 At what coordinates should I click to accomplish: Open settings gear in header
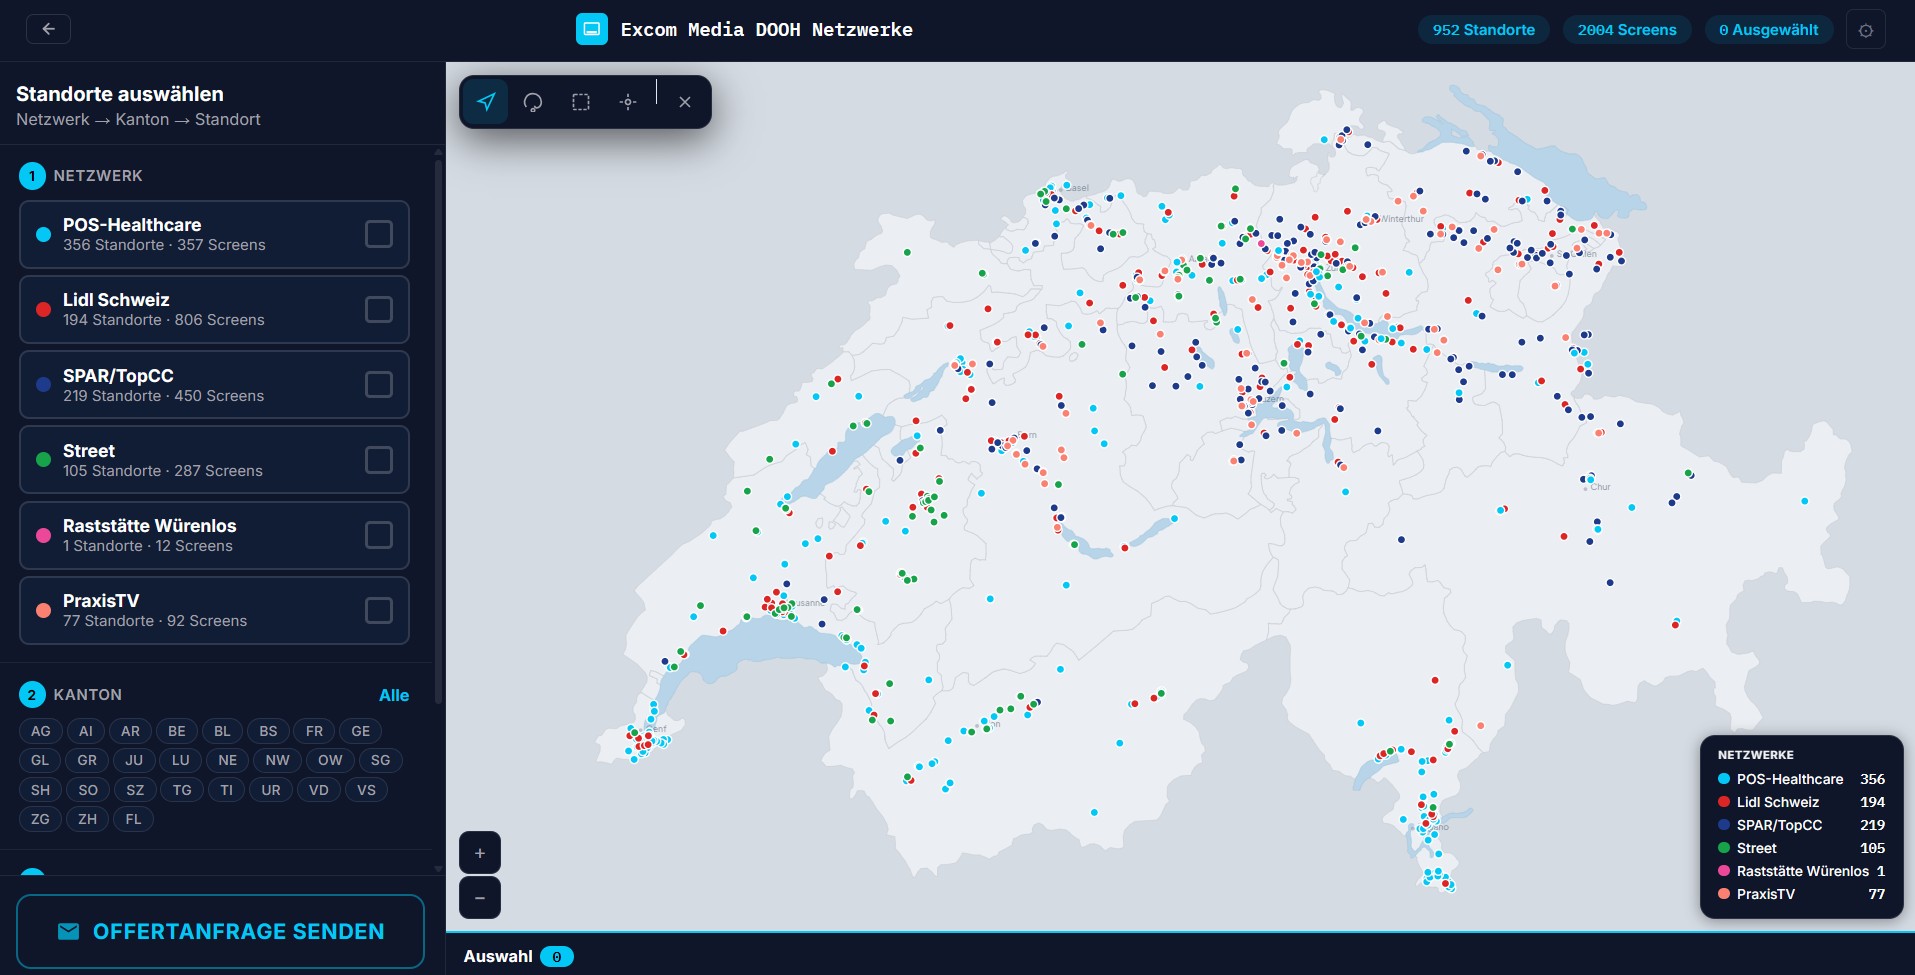pyautogui.click(x=1866, y=30)
